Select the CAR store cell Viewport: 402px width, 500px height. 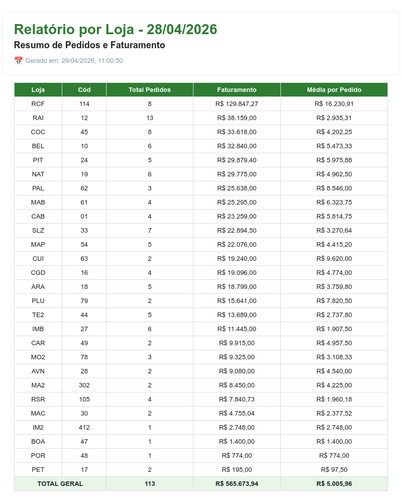pyautogui.click(x=38, y=343)
